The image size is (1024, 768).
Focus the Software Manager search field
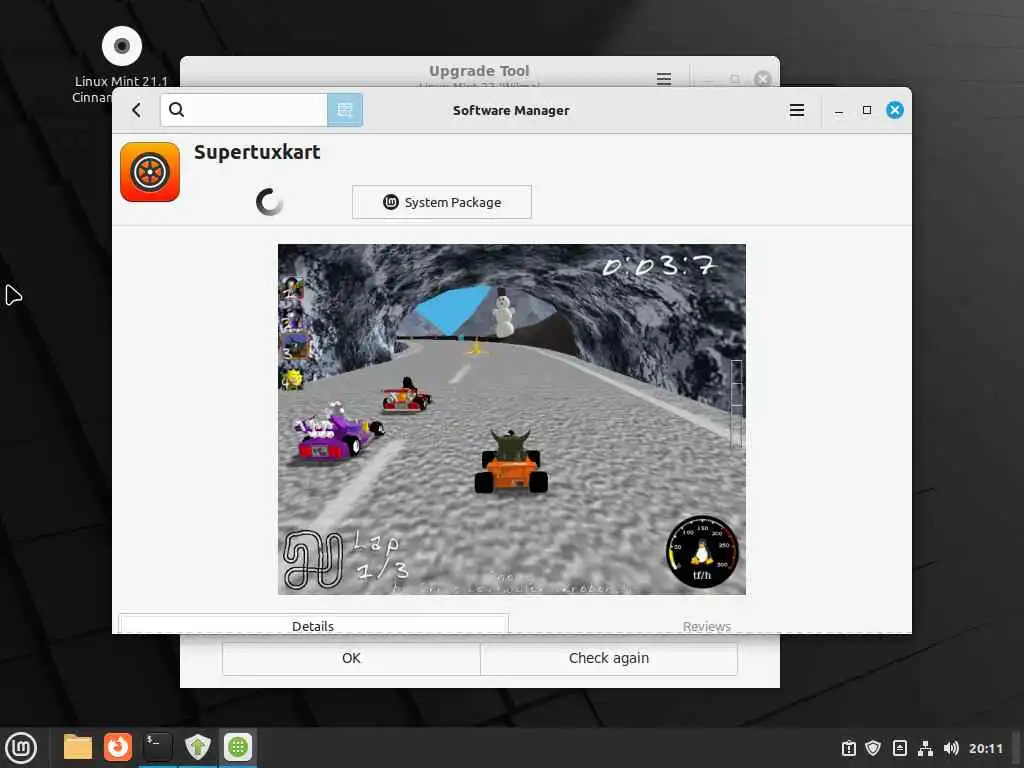click(x=244, y=110)
